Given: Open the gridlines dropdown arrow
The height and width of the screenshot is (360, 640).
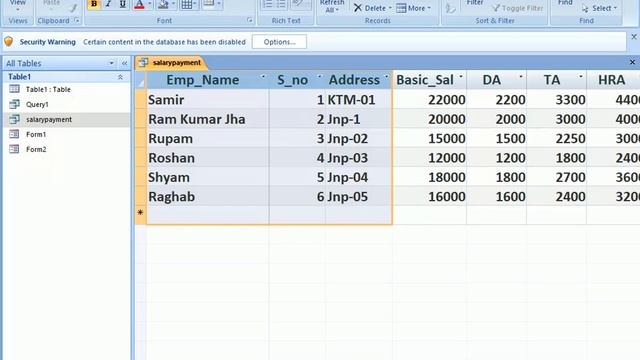Looking at the screenshot, I should (196, 4).
